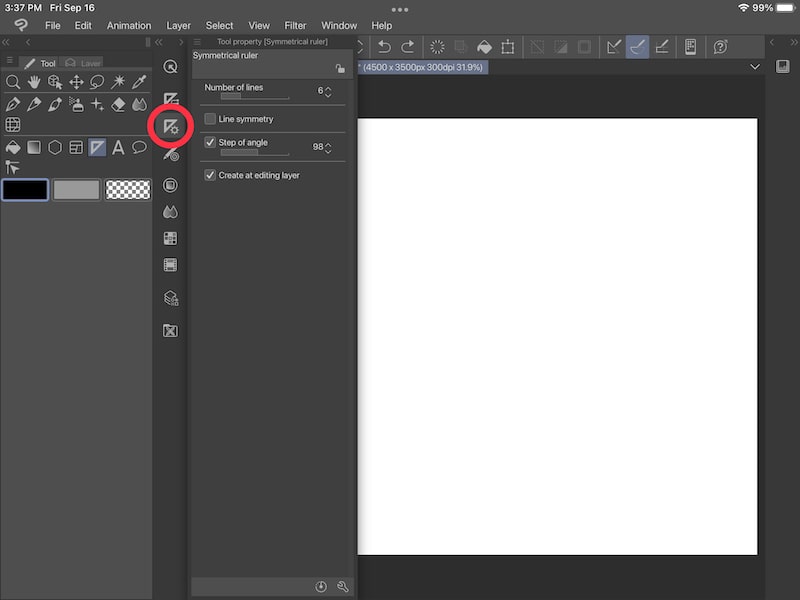Select the Hand pan tool

coord(35,82)
